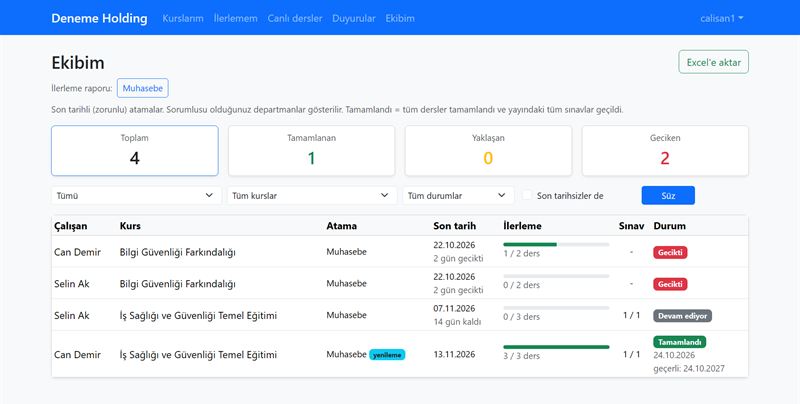
Task: Filter by the Tamamlanan 1 card
Action: pos(311,151)
